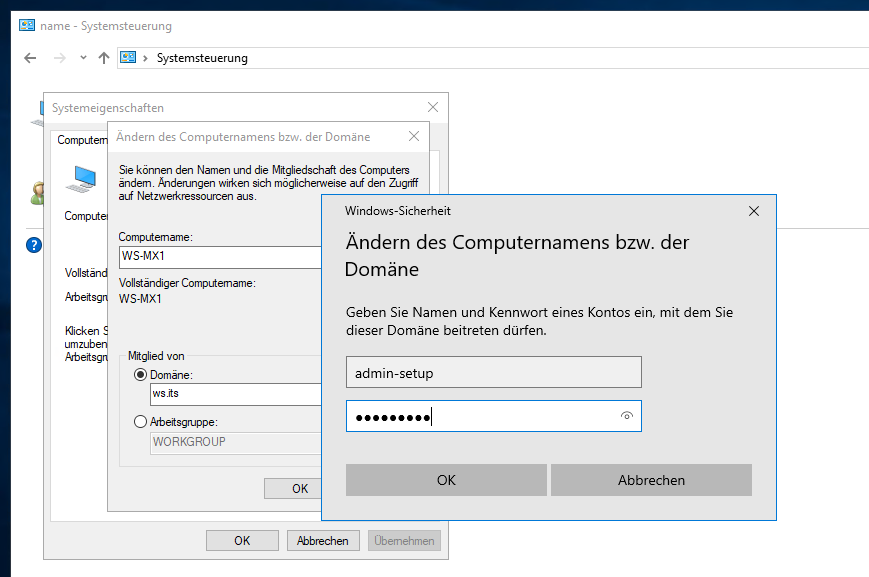Click the control panel icon in address bar
869x577 pixels.
[128, 58]
